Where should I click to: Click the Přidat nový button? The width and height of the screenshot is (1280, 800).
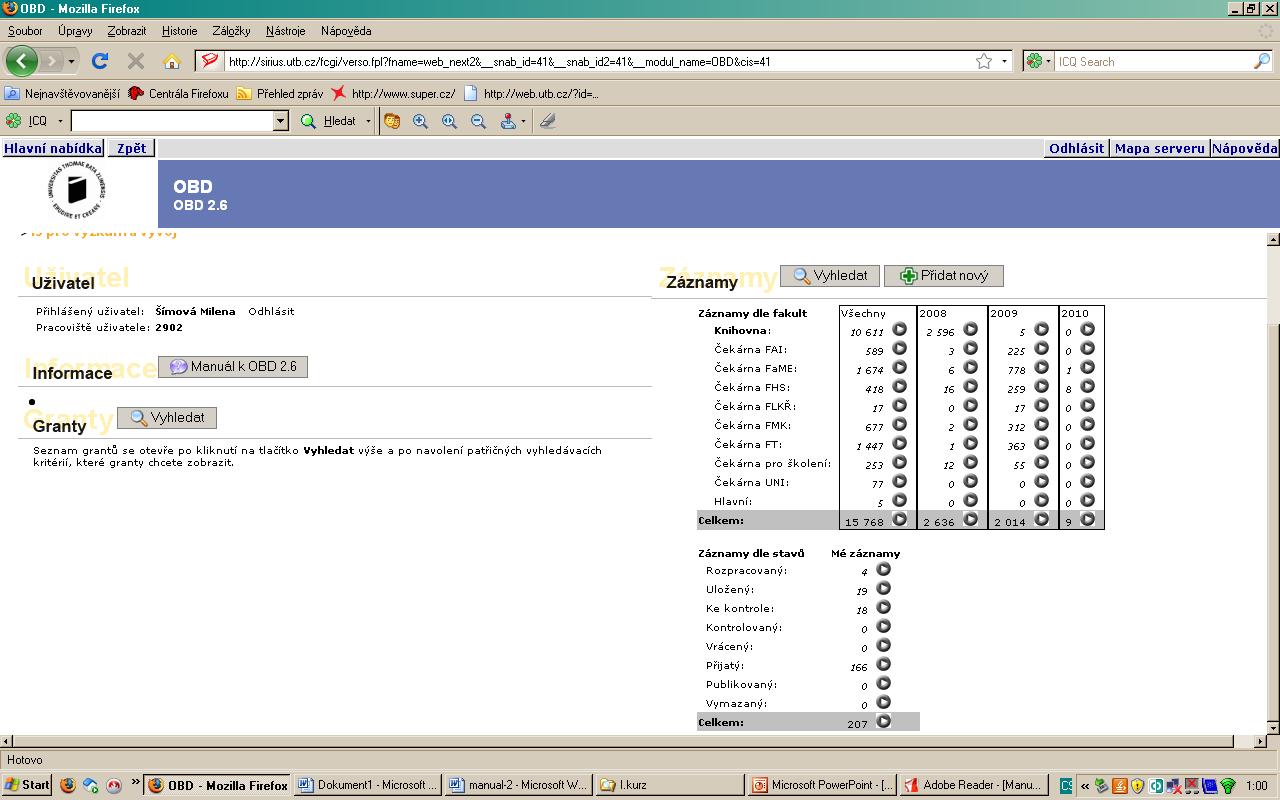[944, 275]
